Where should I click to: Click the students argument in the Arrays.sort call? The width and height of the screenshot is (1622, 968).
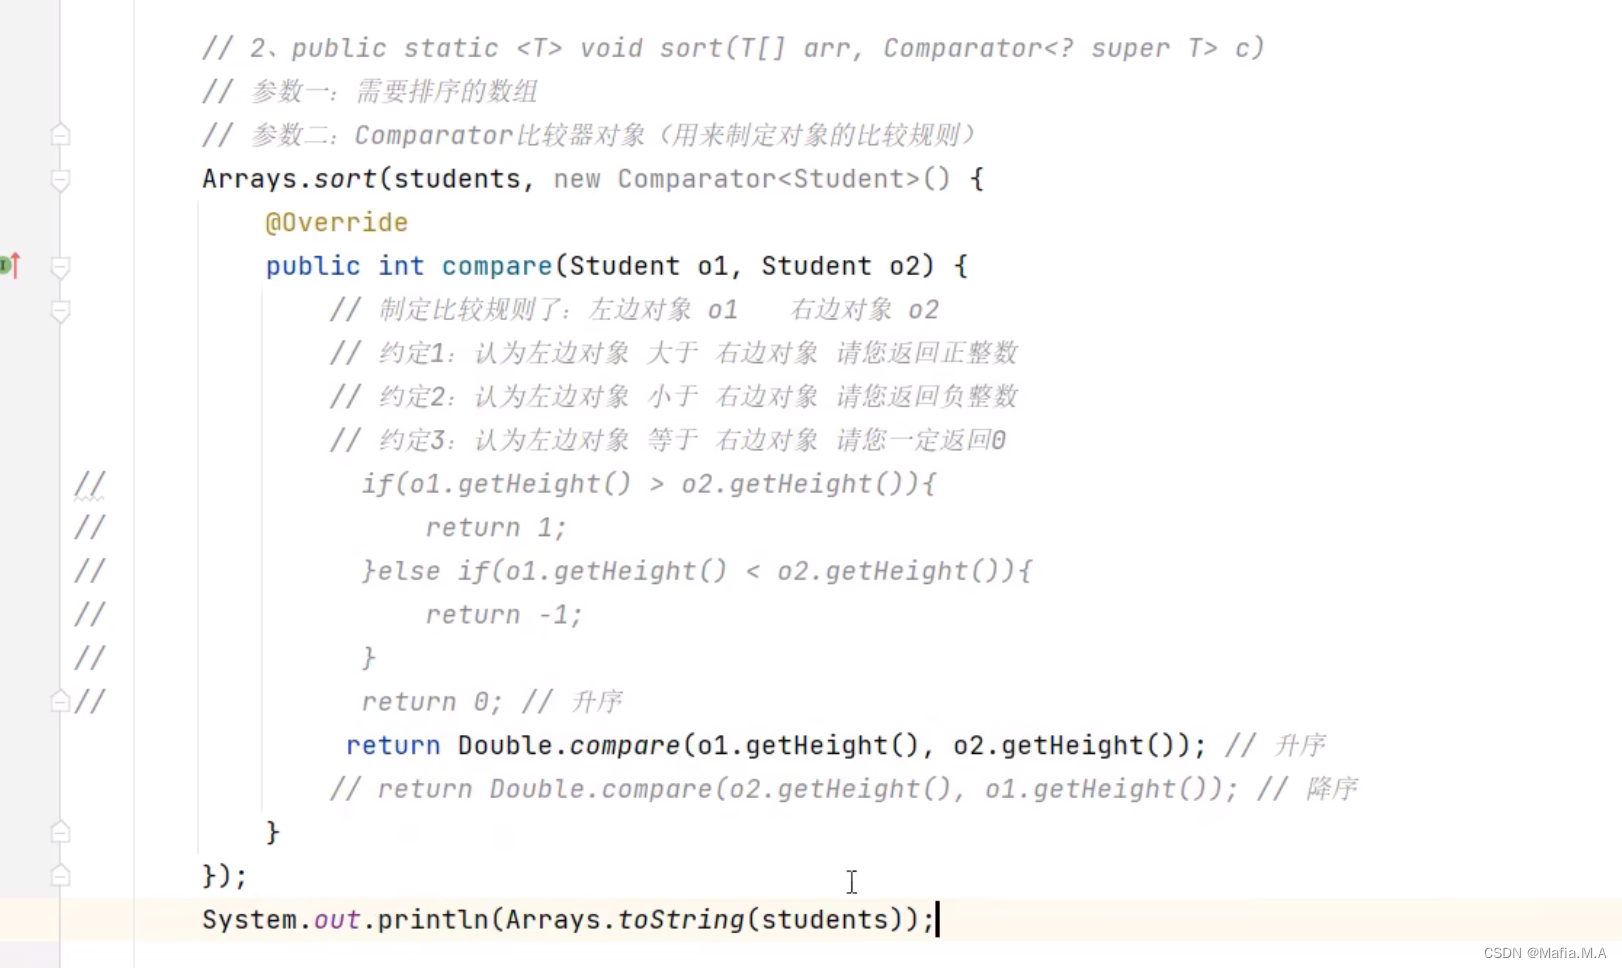[x=457, y=179]
